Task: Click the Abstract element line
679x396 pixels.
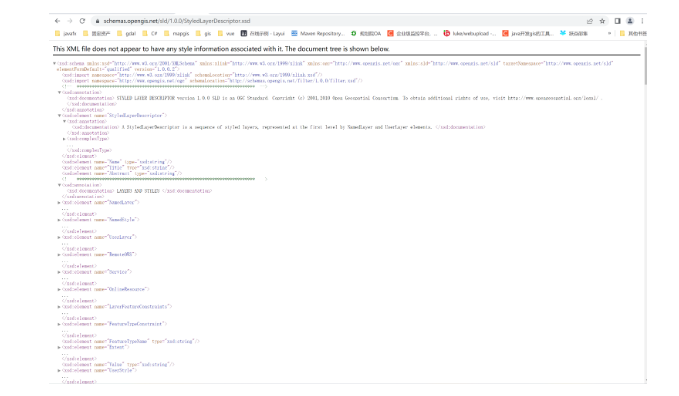Action: point(122,173)
